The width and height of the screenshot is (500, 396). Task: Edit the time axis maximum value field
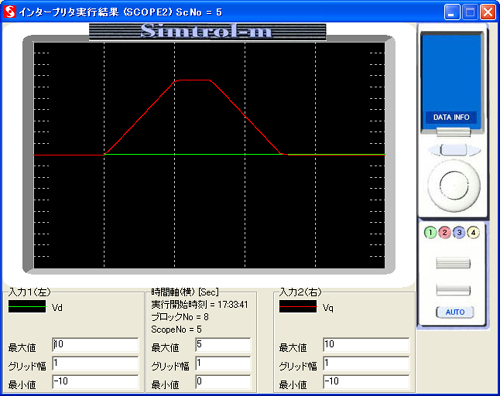[x=223, y=345]
